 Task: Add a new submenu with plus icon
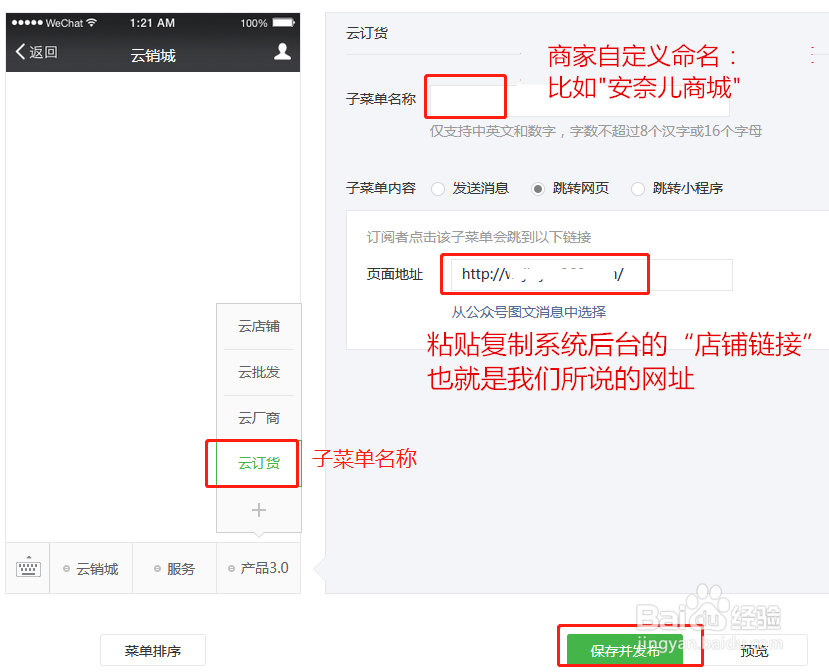click(259, 510)
